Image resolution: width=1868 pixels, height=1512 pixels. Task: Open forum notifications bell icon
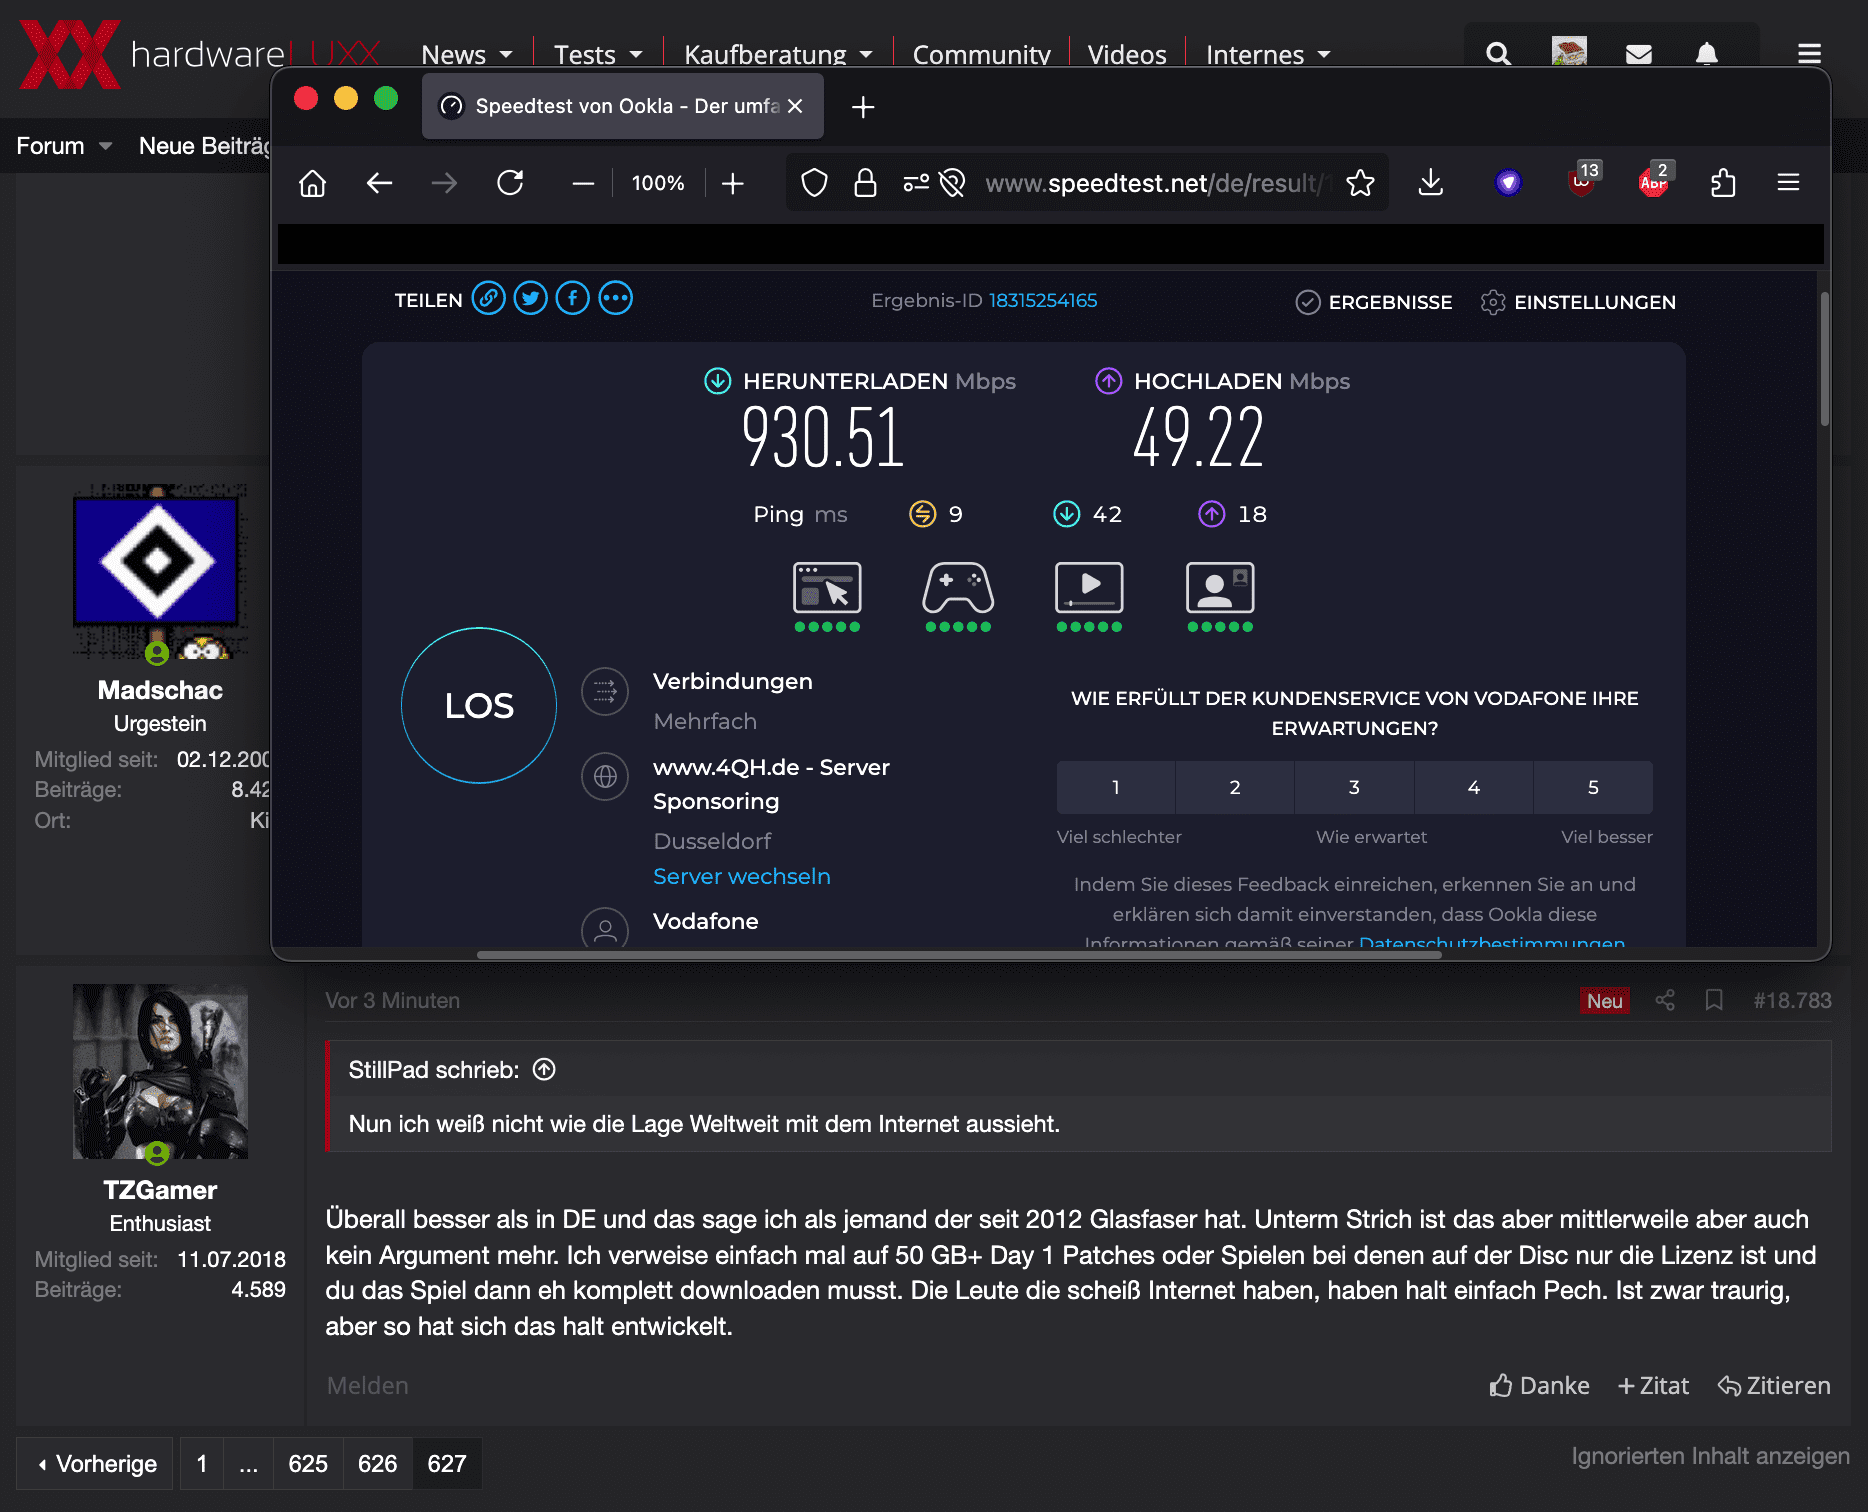point(1707,54)
